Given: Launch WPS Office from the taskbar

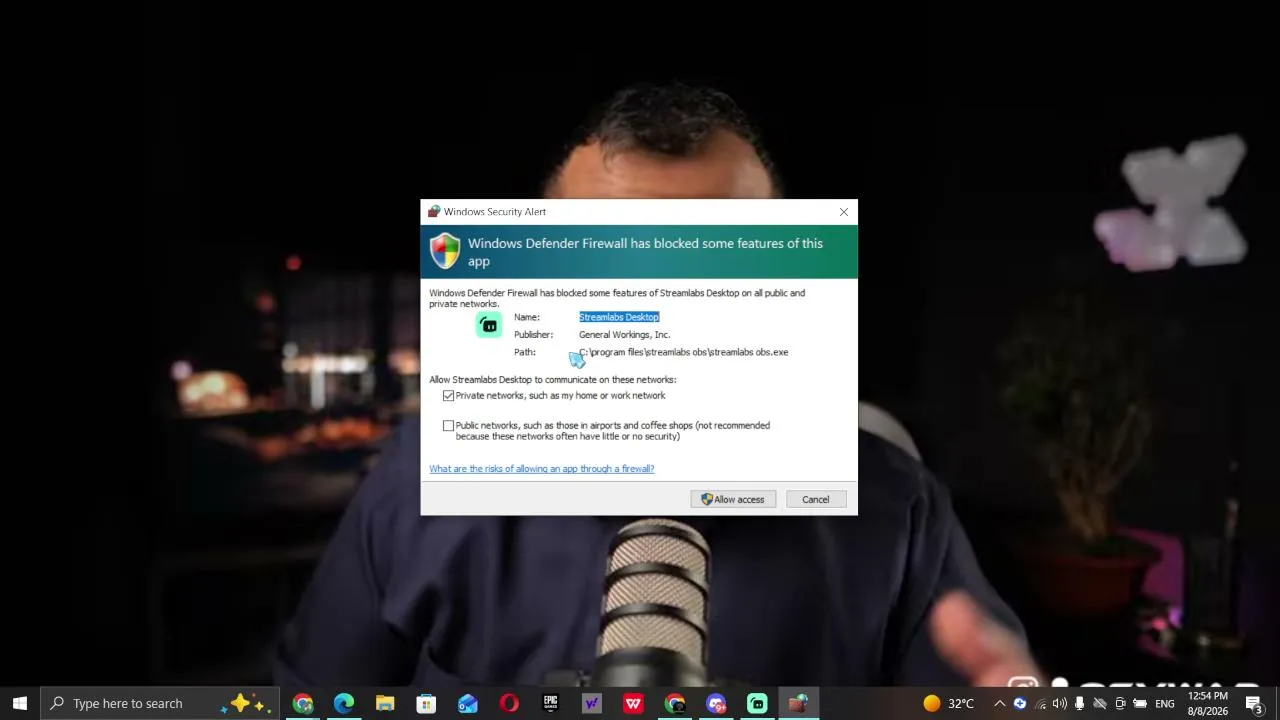Looking at the screenshot, I should coord(633,703).
